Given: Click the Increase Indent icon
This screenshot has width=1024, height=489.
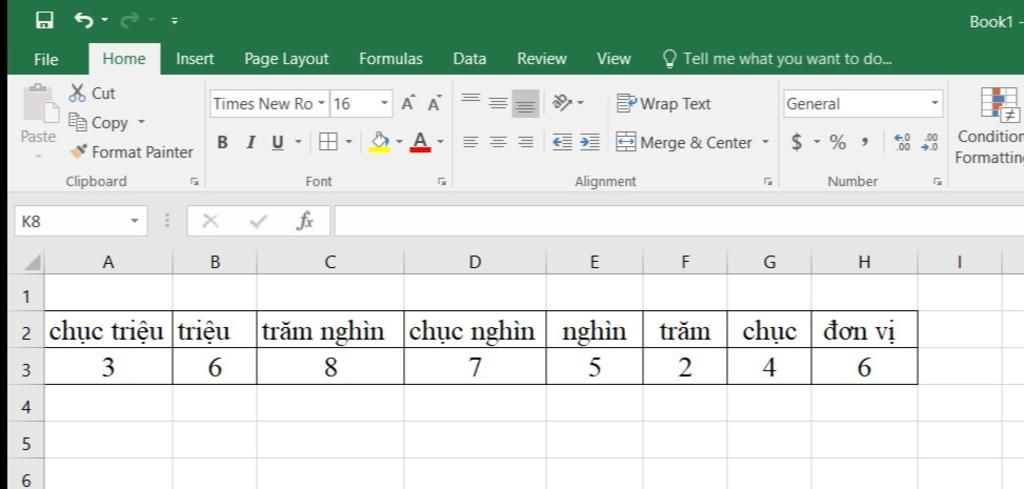Looking at the screenshot, I should 590,143.
